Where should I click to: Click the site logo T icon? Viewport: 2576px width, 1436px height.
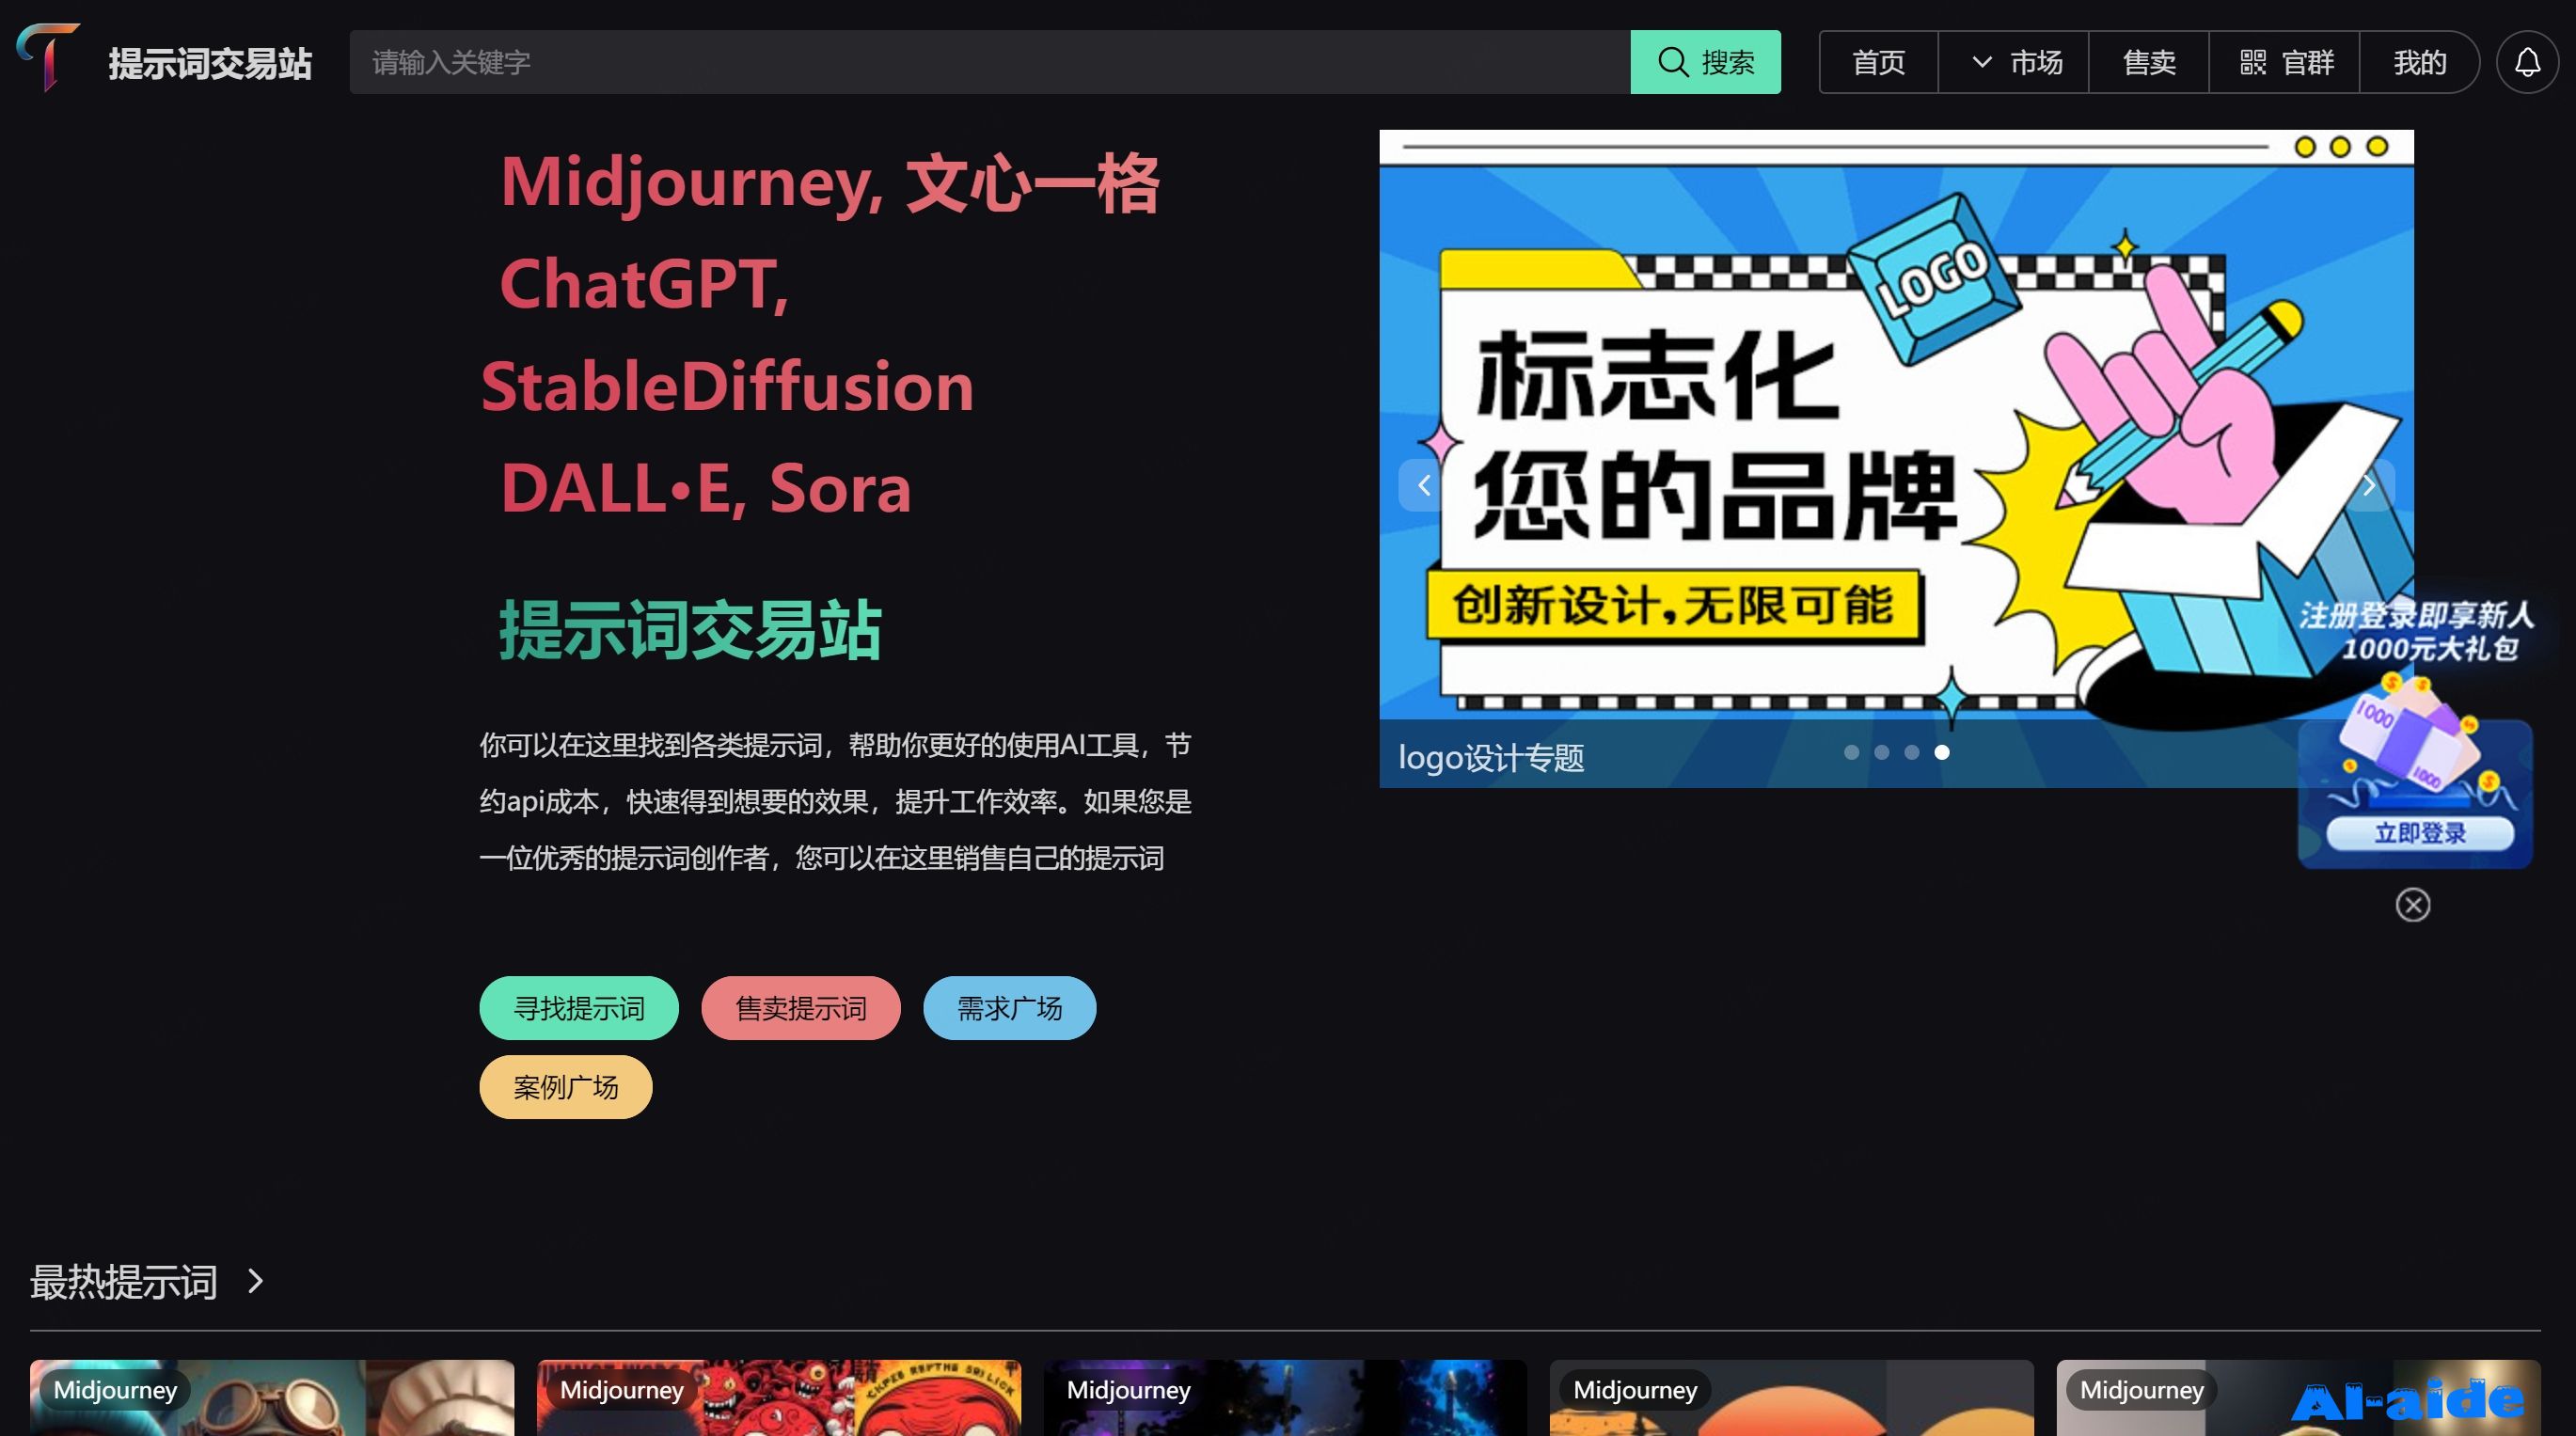pos(48,58)
